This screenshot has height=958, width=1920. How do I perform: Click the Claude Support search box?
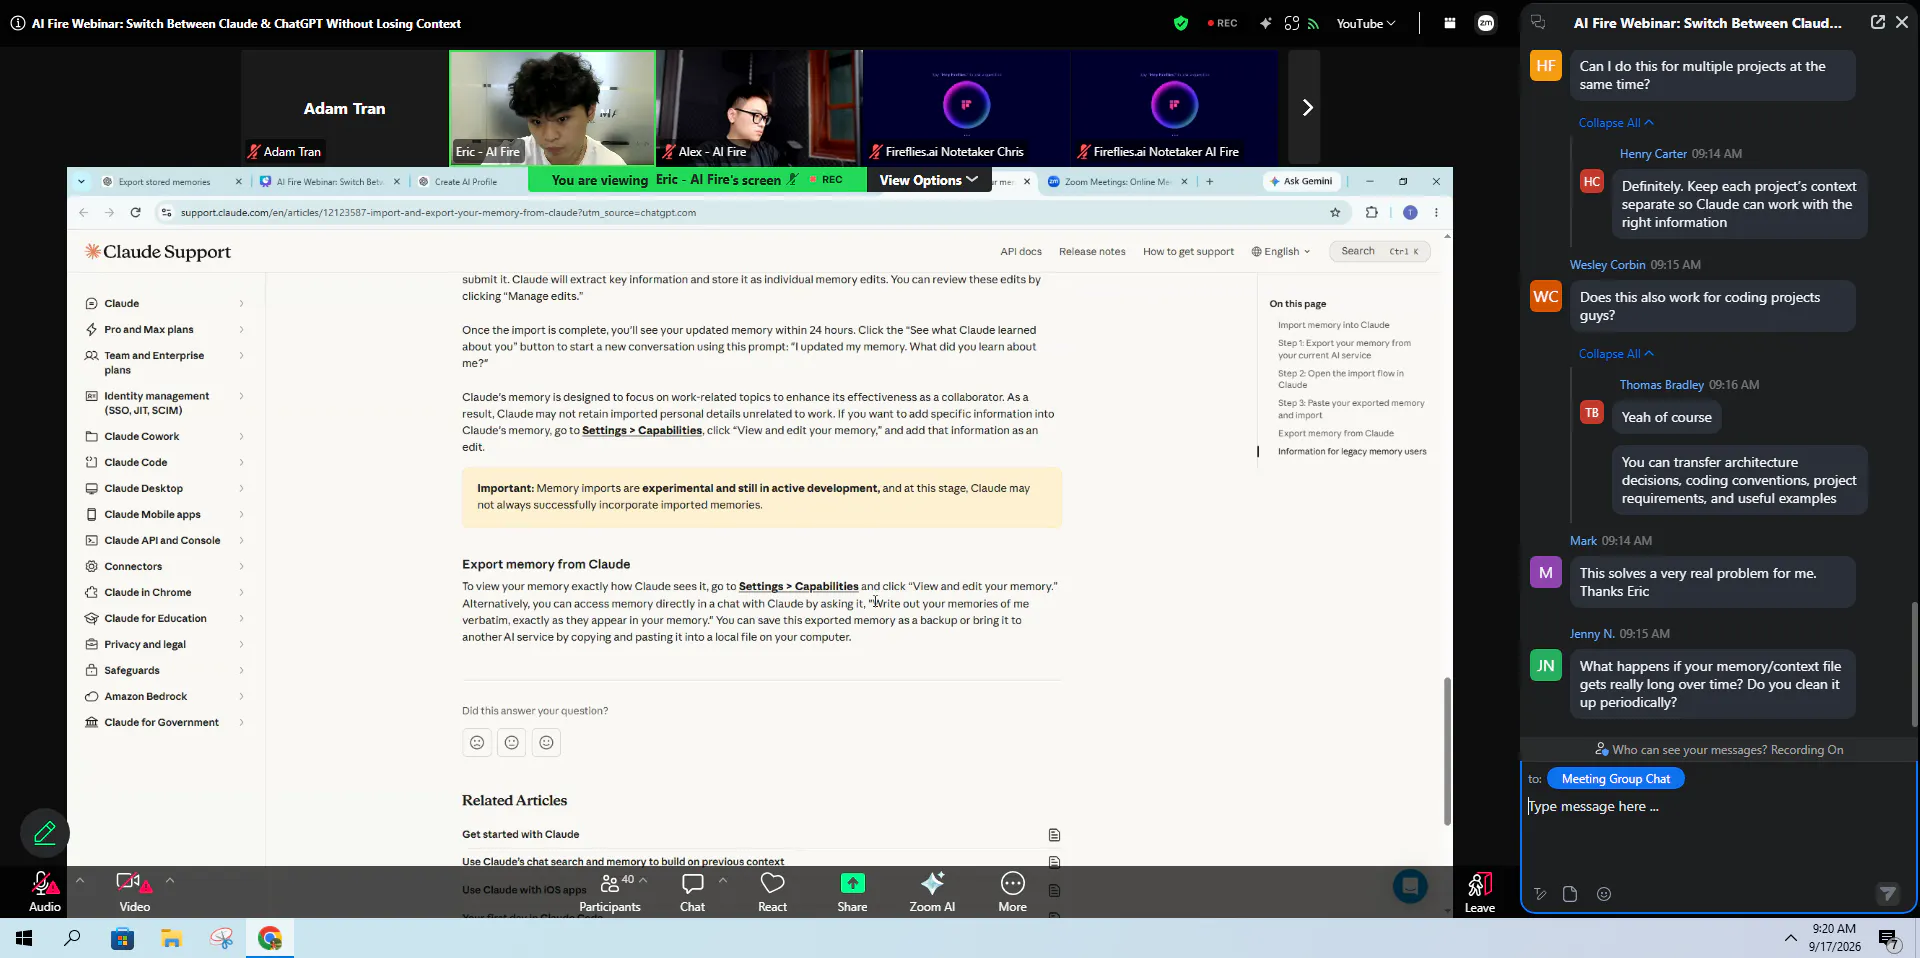click(1379, 251)
